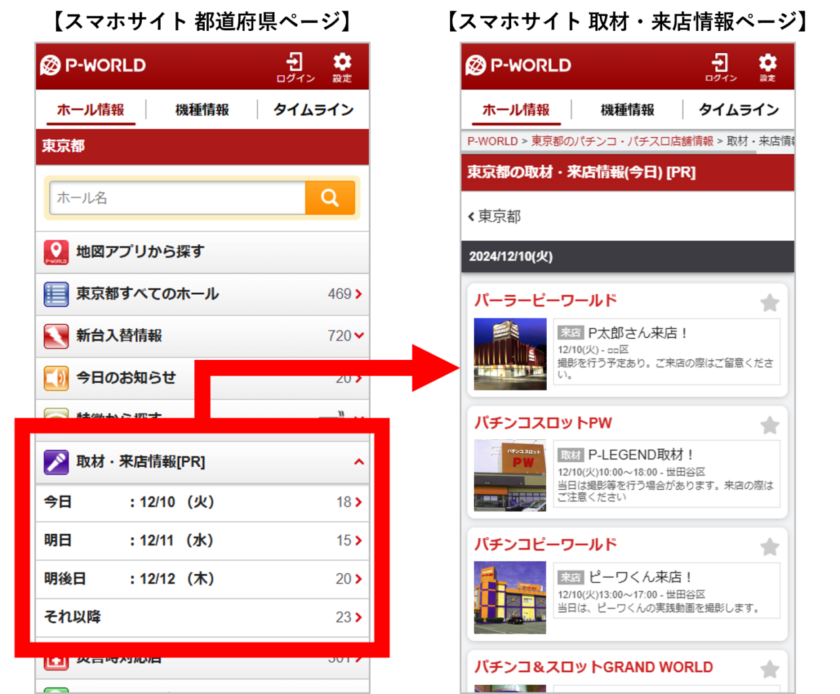Select ホール情報 tab on 取材・来店情報 page
The image size is (840, 694).
[x=516, y=110]
